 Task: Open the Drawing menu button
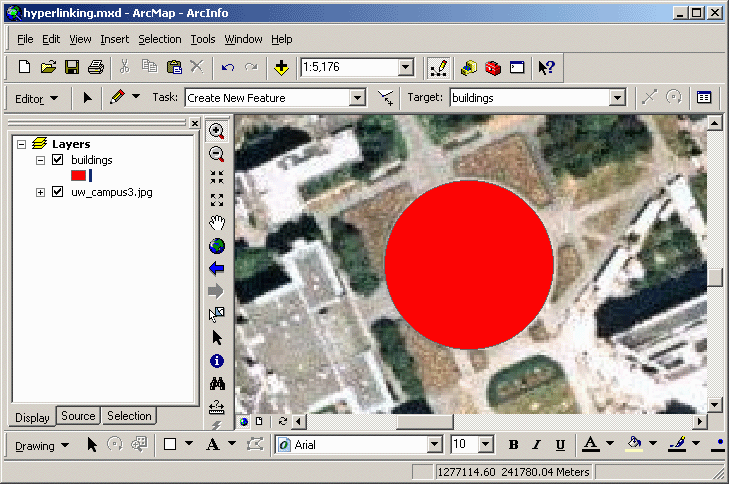tap(42, 445)
